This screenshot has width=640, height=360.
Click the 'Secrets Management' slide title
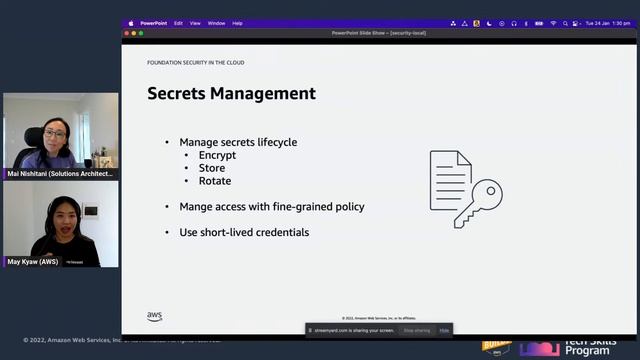pos(231,93)
